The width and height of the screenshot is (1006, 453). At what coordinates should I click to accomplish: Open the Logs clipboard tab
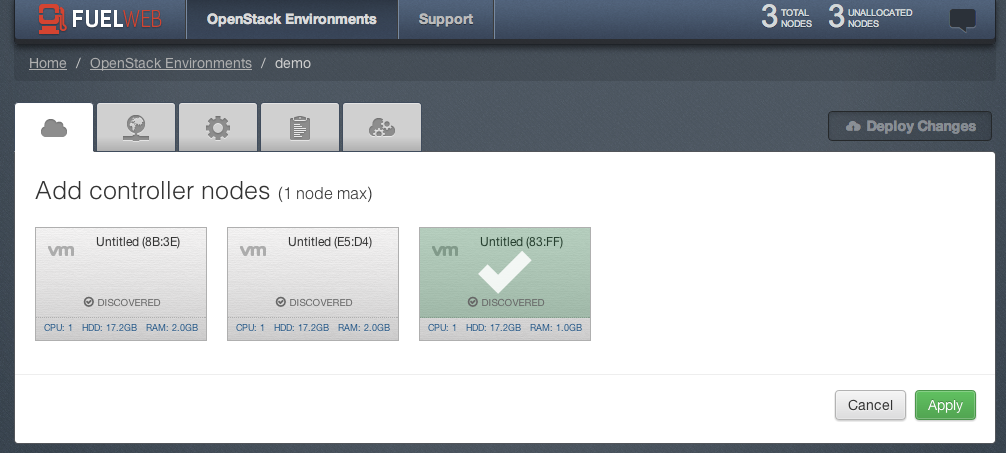[300, 127]
